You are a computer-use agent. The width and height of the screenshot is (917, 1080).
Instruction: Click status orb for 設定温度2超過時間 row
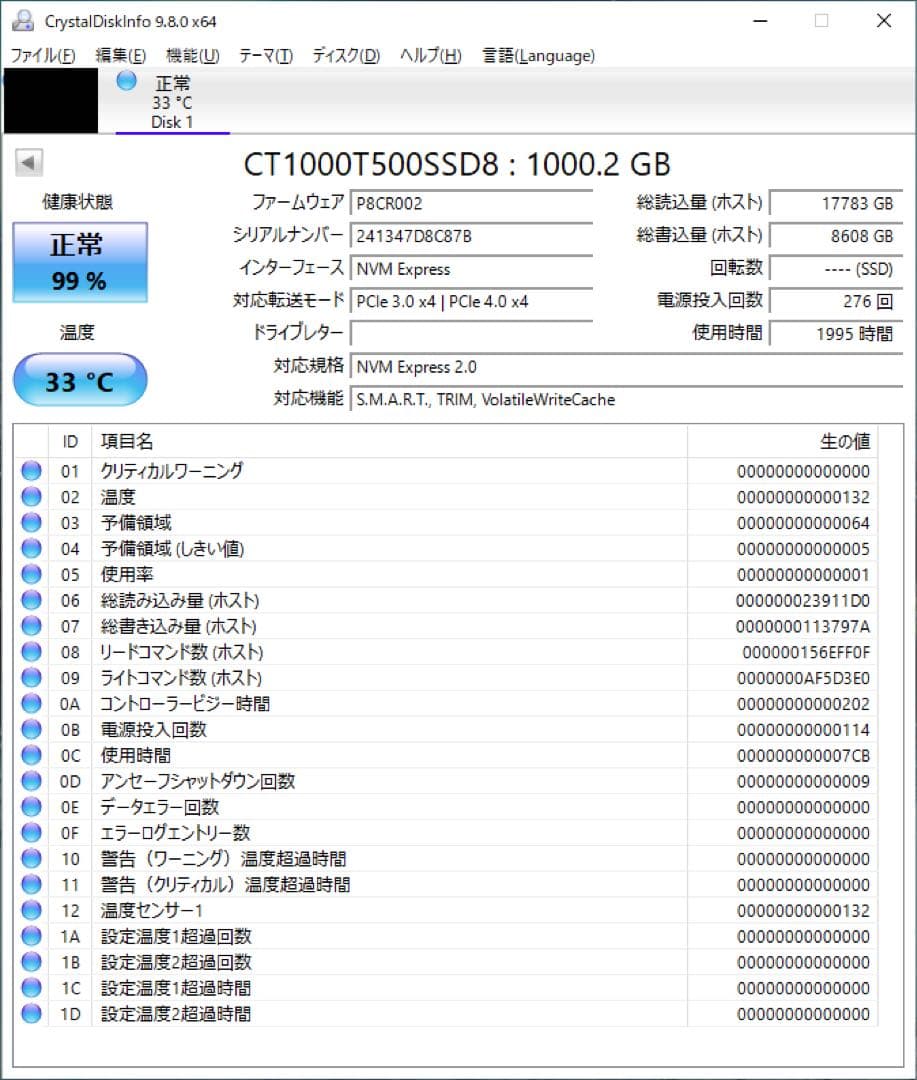point(31,1013)
